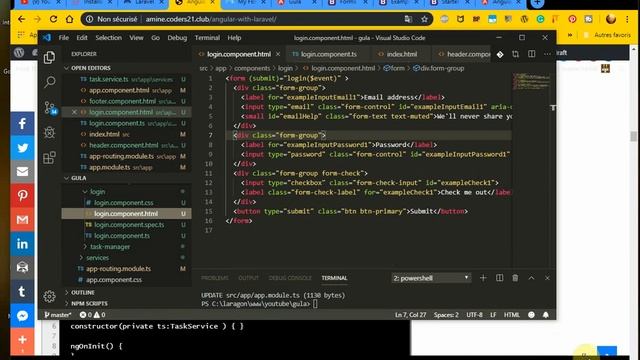Click the feedback smiley in status bar
640x360 pixels.
coord(531,315)
